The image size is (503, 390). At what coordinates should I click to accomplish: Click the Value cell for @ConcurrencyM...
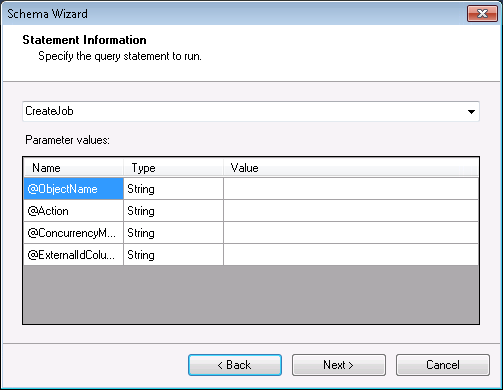(x=351, y=233)
